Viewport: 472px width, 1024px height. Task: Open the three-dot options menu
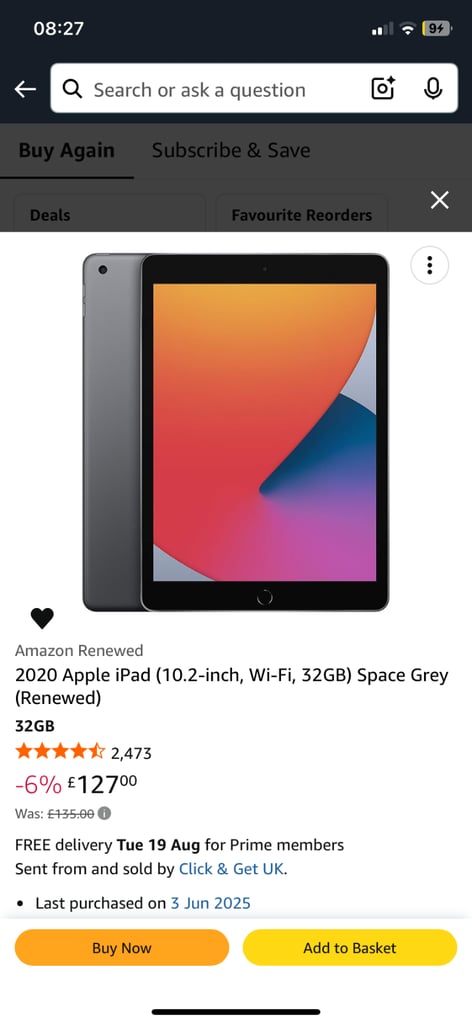tap(430, 265)
